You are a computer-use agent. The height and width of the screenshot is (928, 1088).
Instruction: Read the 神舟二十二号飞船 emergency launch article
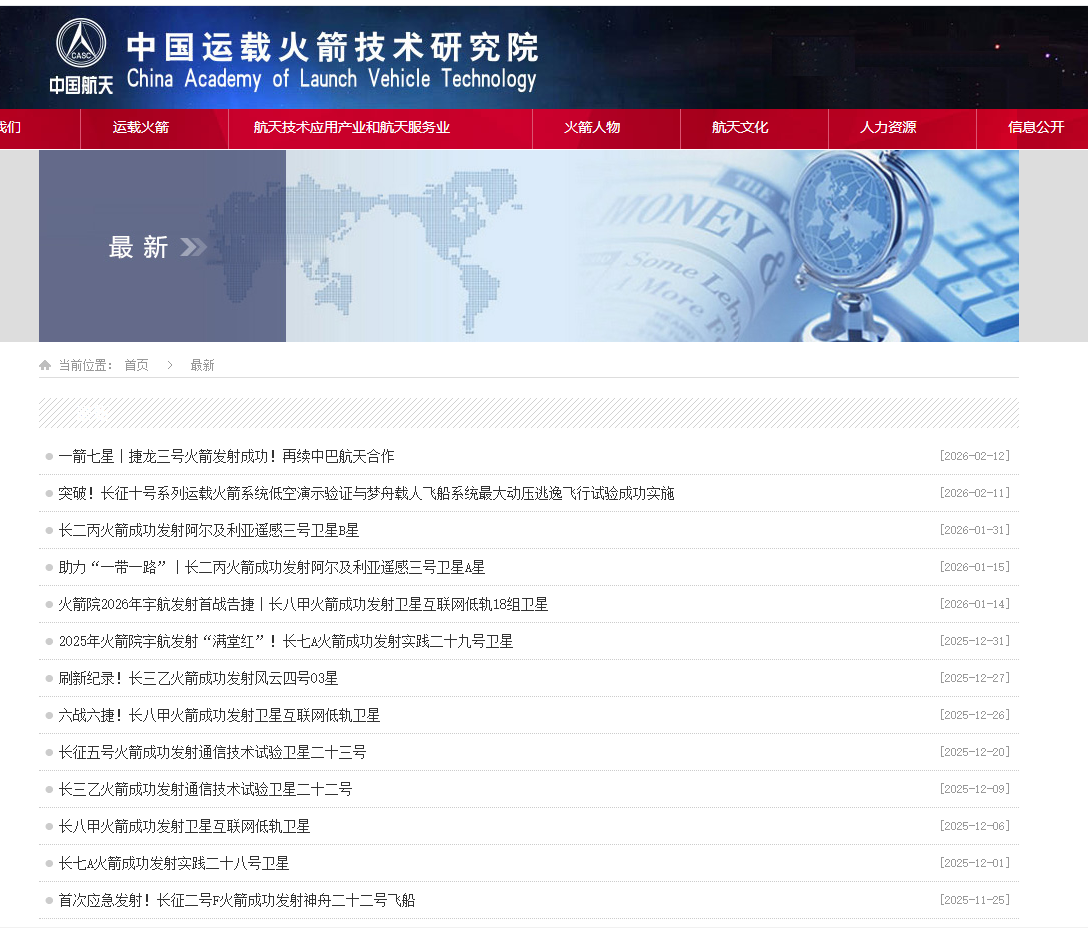click(236, 900)
